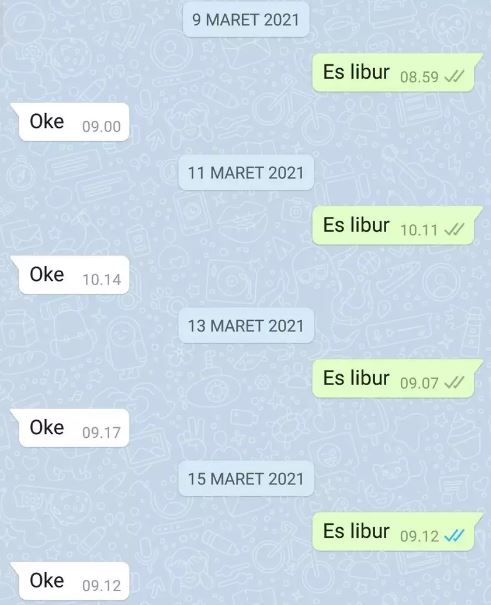Tap the Oke reply received 09.00

(x=71, y=122)
